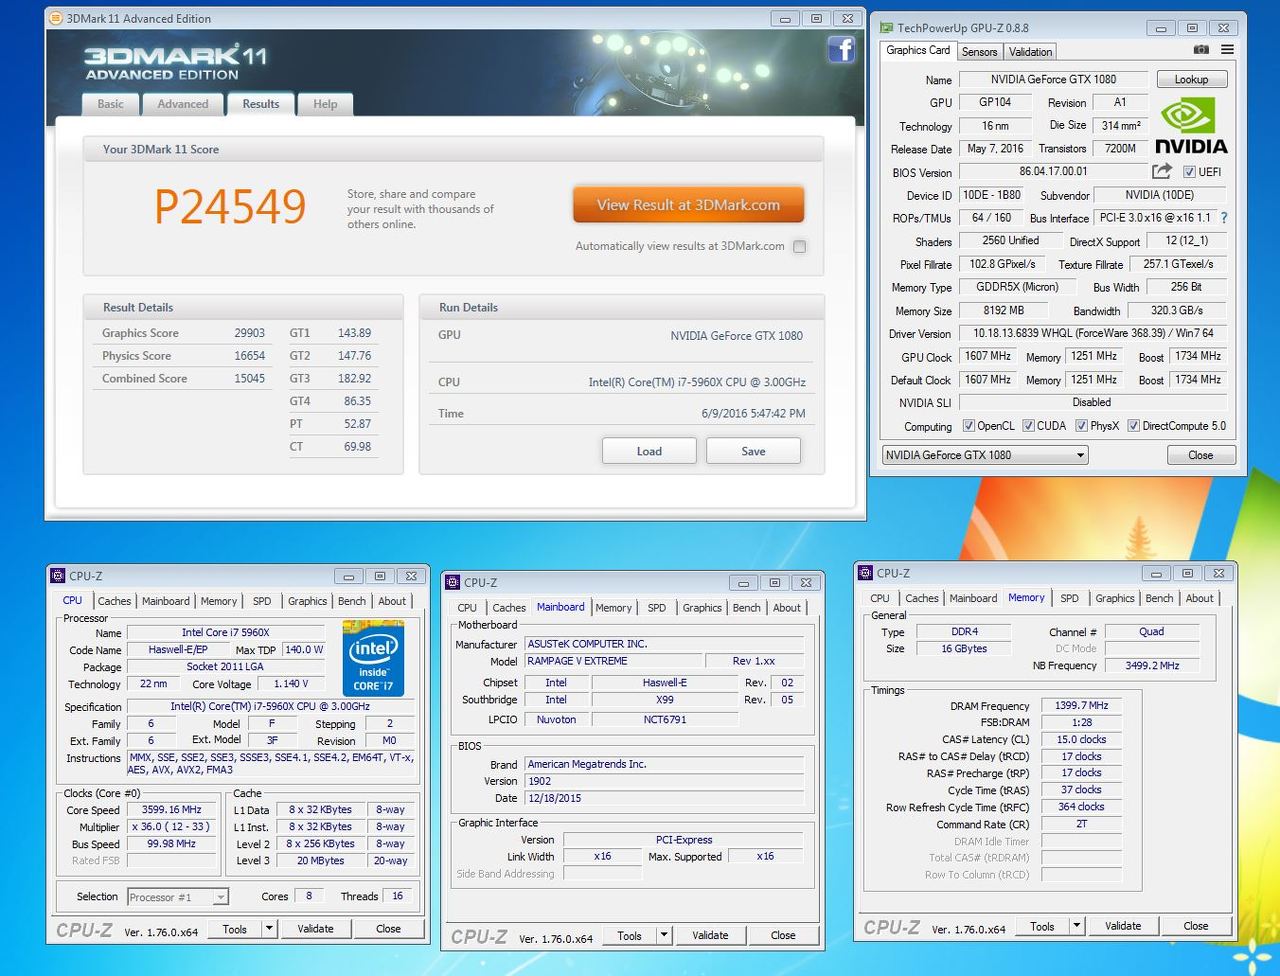Screen dimensions: 1280x976
Task: Click the Load button in Run Details
Action: 649,451
